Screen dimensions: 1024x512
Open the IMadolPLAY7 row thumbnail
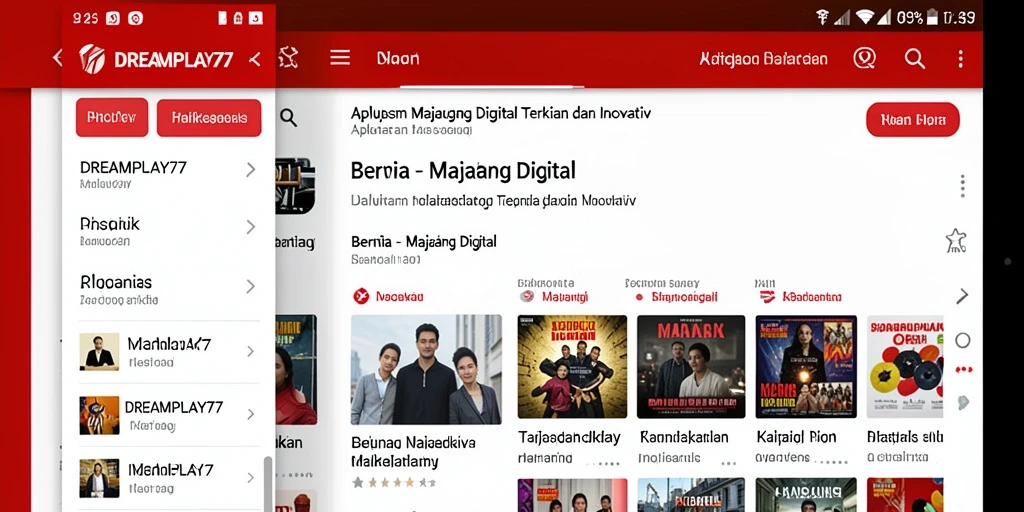99,478
